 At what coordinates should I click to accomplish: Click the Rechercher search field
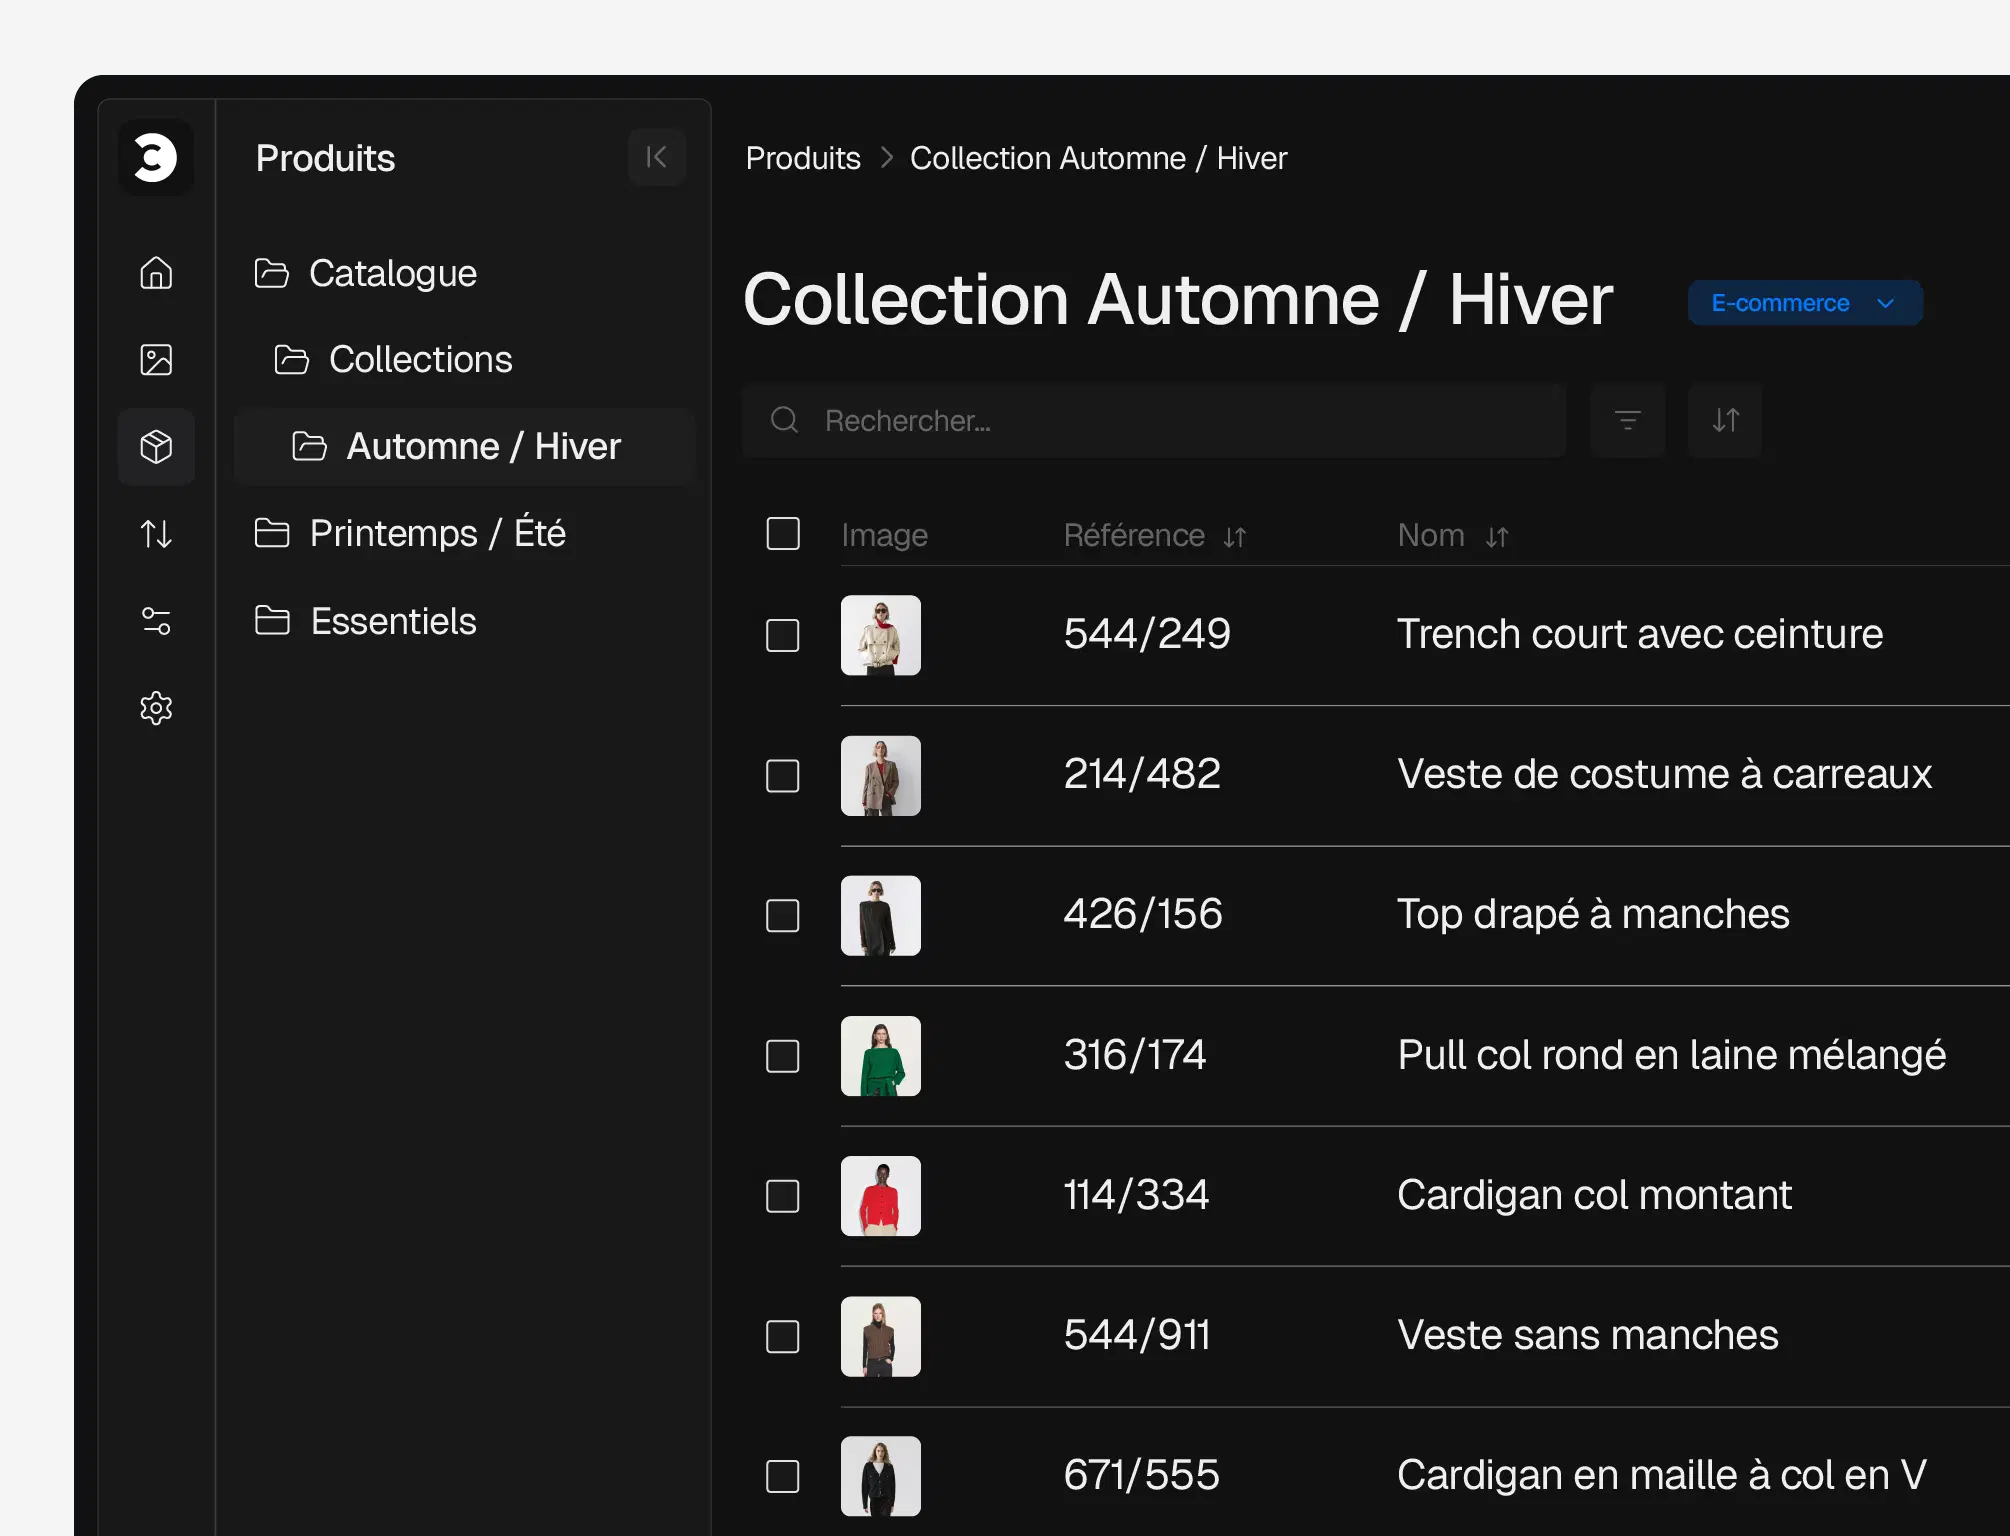point(1150,421)
